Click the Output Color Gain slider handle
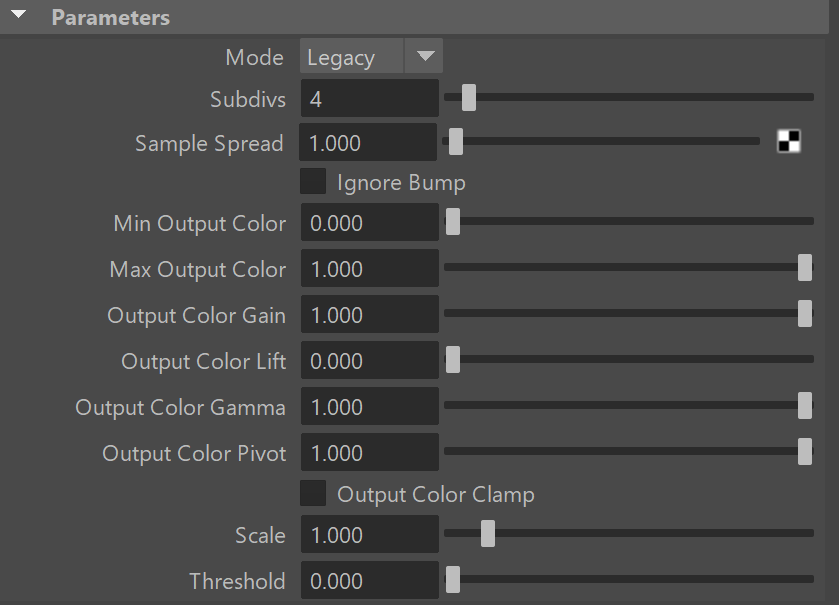Screen dimensions: 839x605 click(805, 313)
